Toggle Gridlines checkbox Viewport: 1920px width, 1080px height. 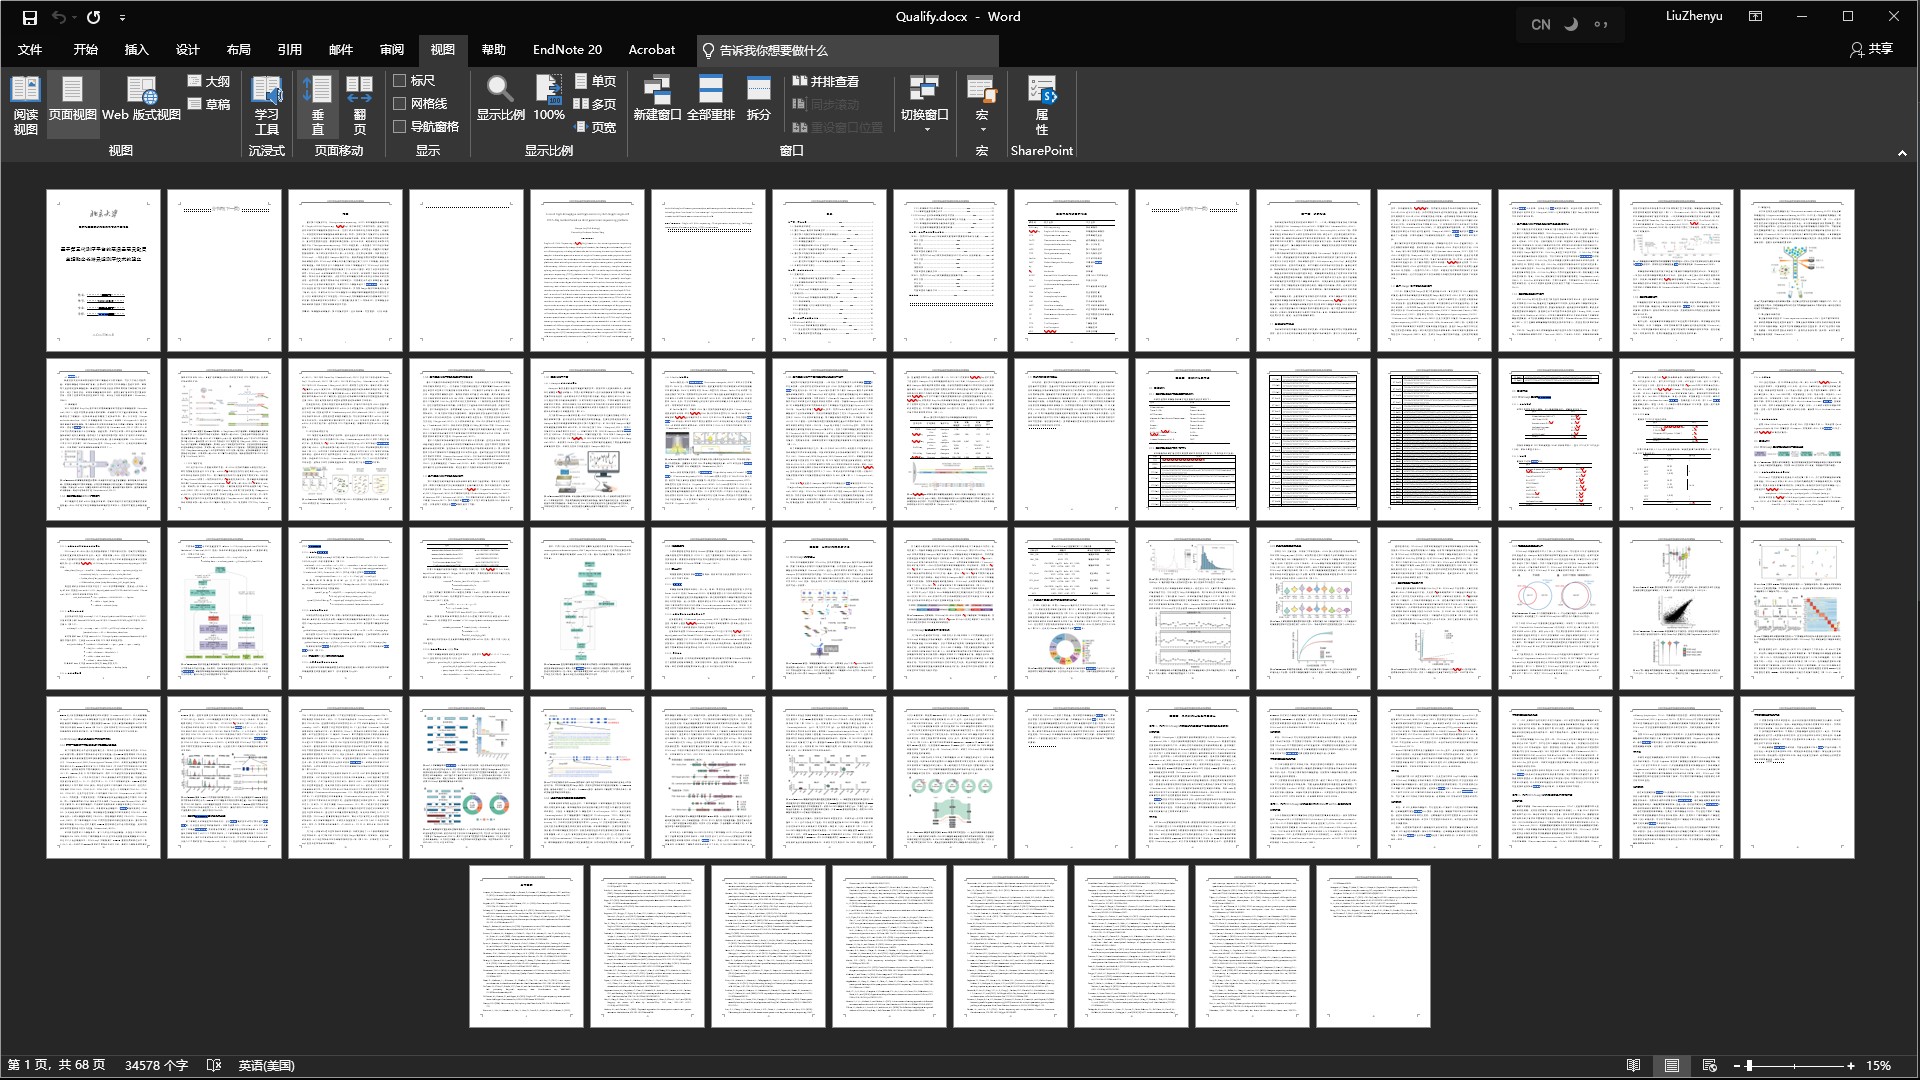pos(400,104)
